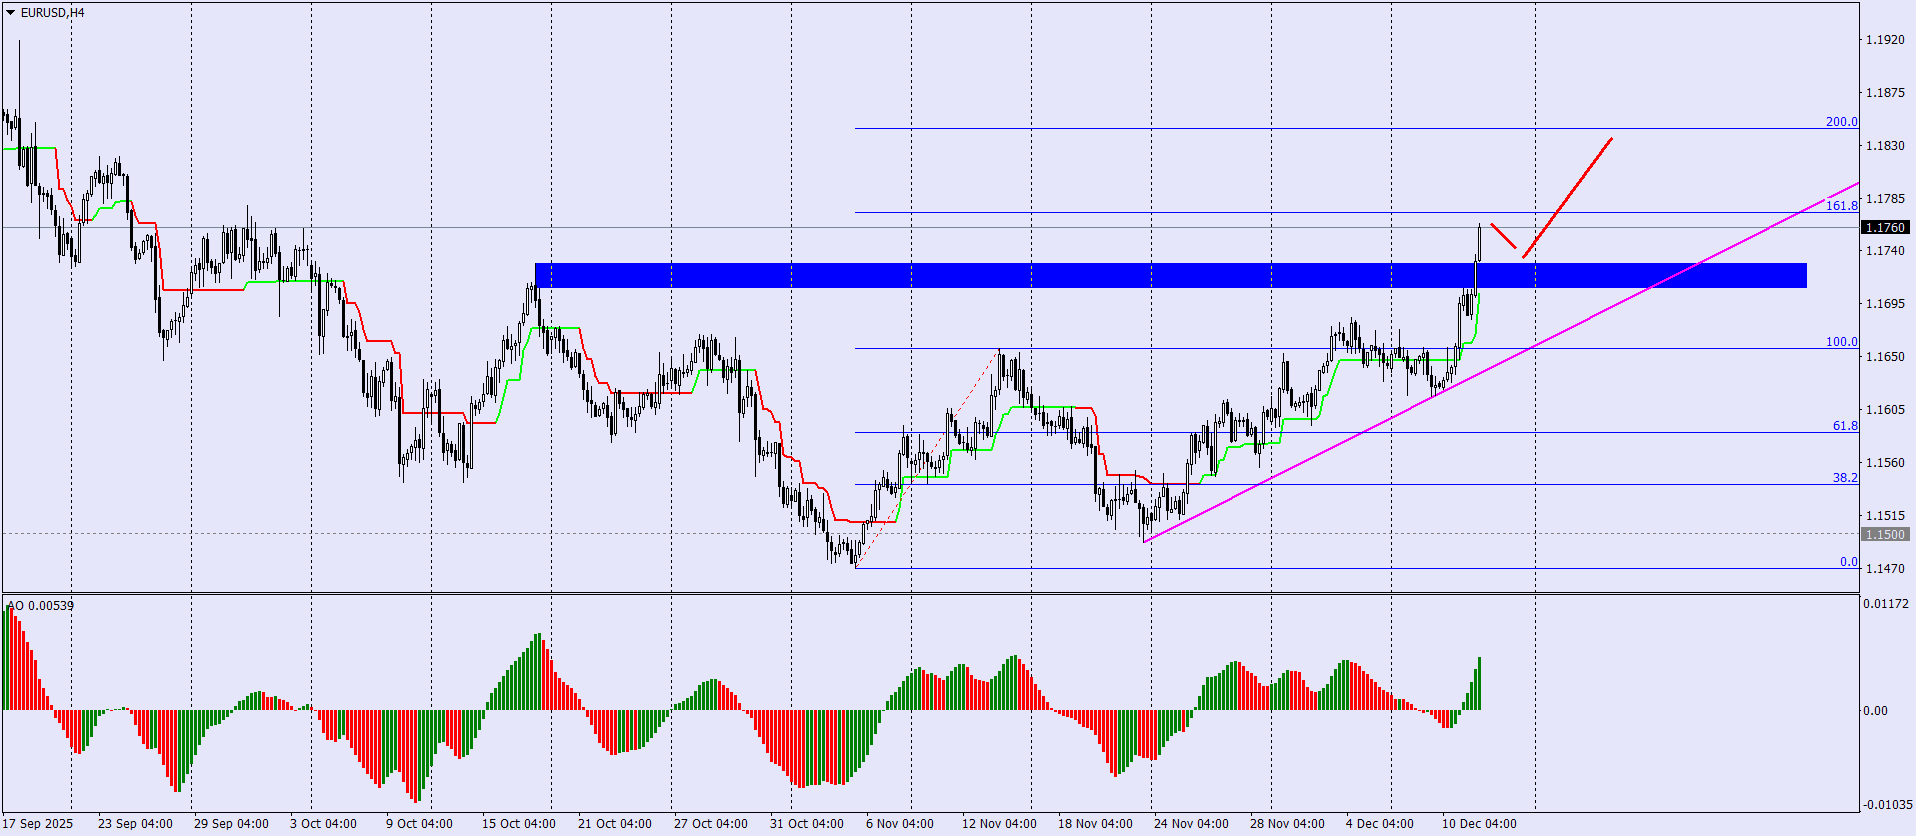1916x836 pixels.
Task: Select the 38.2 Fibonacci level label
Action: (x=1845, y=478)
